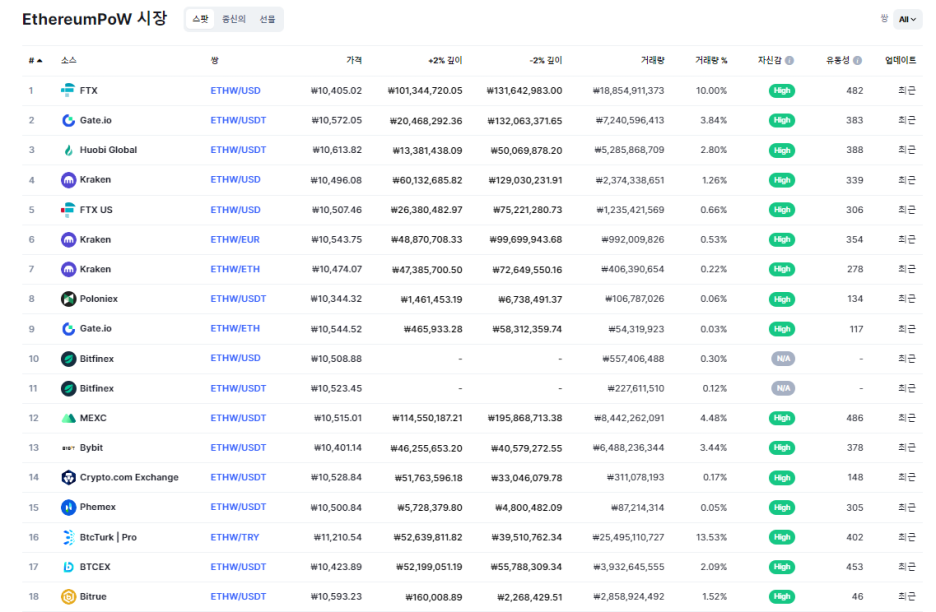
Task: Open ETHW/USD pair link for FTX
Action: 235,91
